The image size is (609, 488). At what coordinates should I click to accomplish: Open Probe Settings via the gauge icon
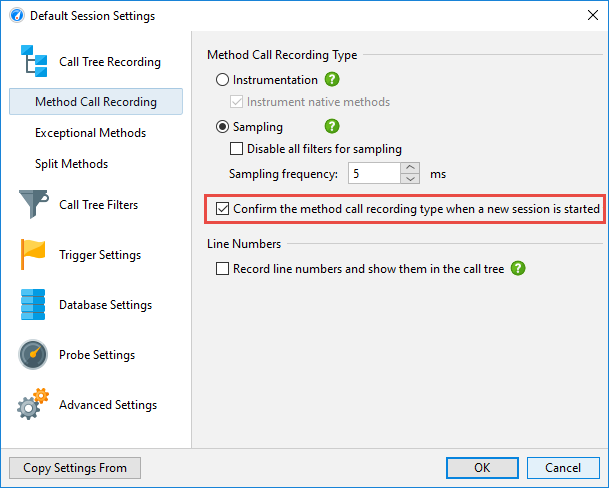[33, 354]
